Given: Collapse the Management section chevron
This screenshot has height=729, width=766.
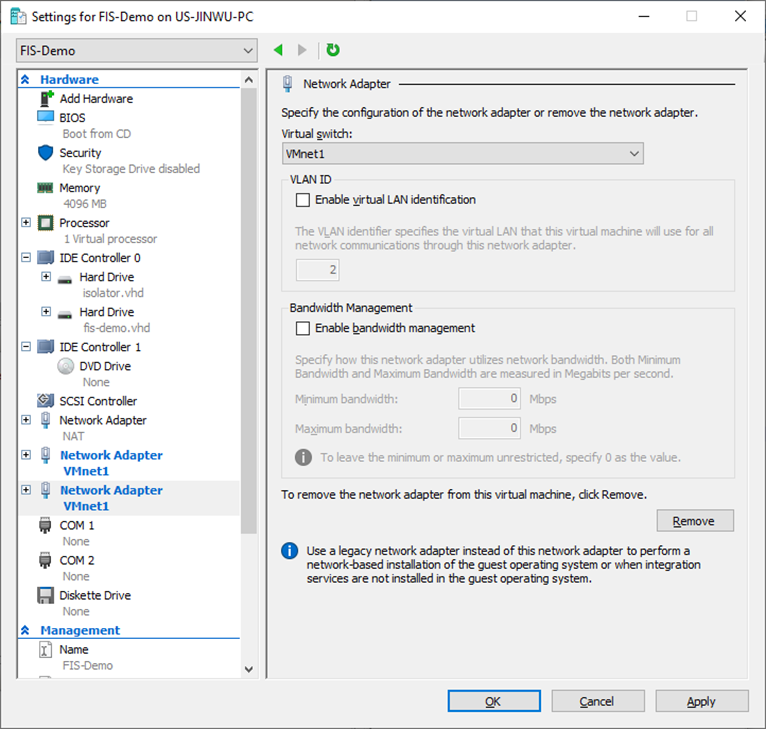Looking at the screenshot, I should pyautogui.click(x=25, y=630).
